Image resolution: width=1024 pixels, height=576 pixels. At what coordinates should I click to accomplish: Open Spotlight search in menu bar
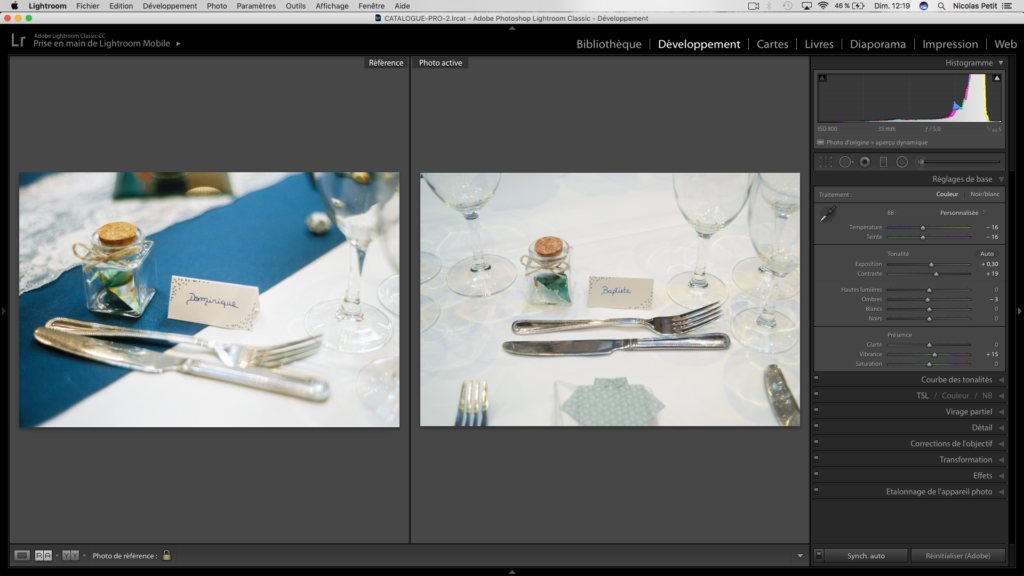pos(941,6)
